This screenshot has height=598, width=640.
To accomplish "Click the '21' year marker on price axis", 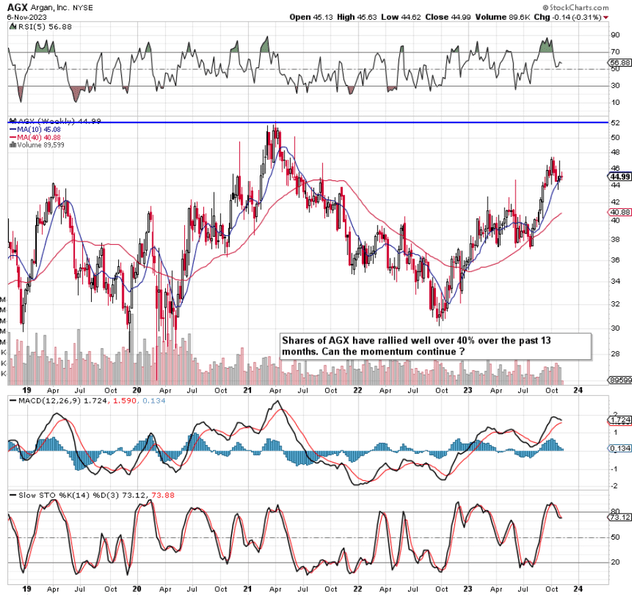I will point(247,390).
